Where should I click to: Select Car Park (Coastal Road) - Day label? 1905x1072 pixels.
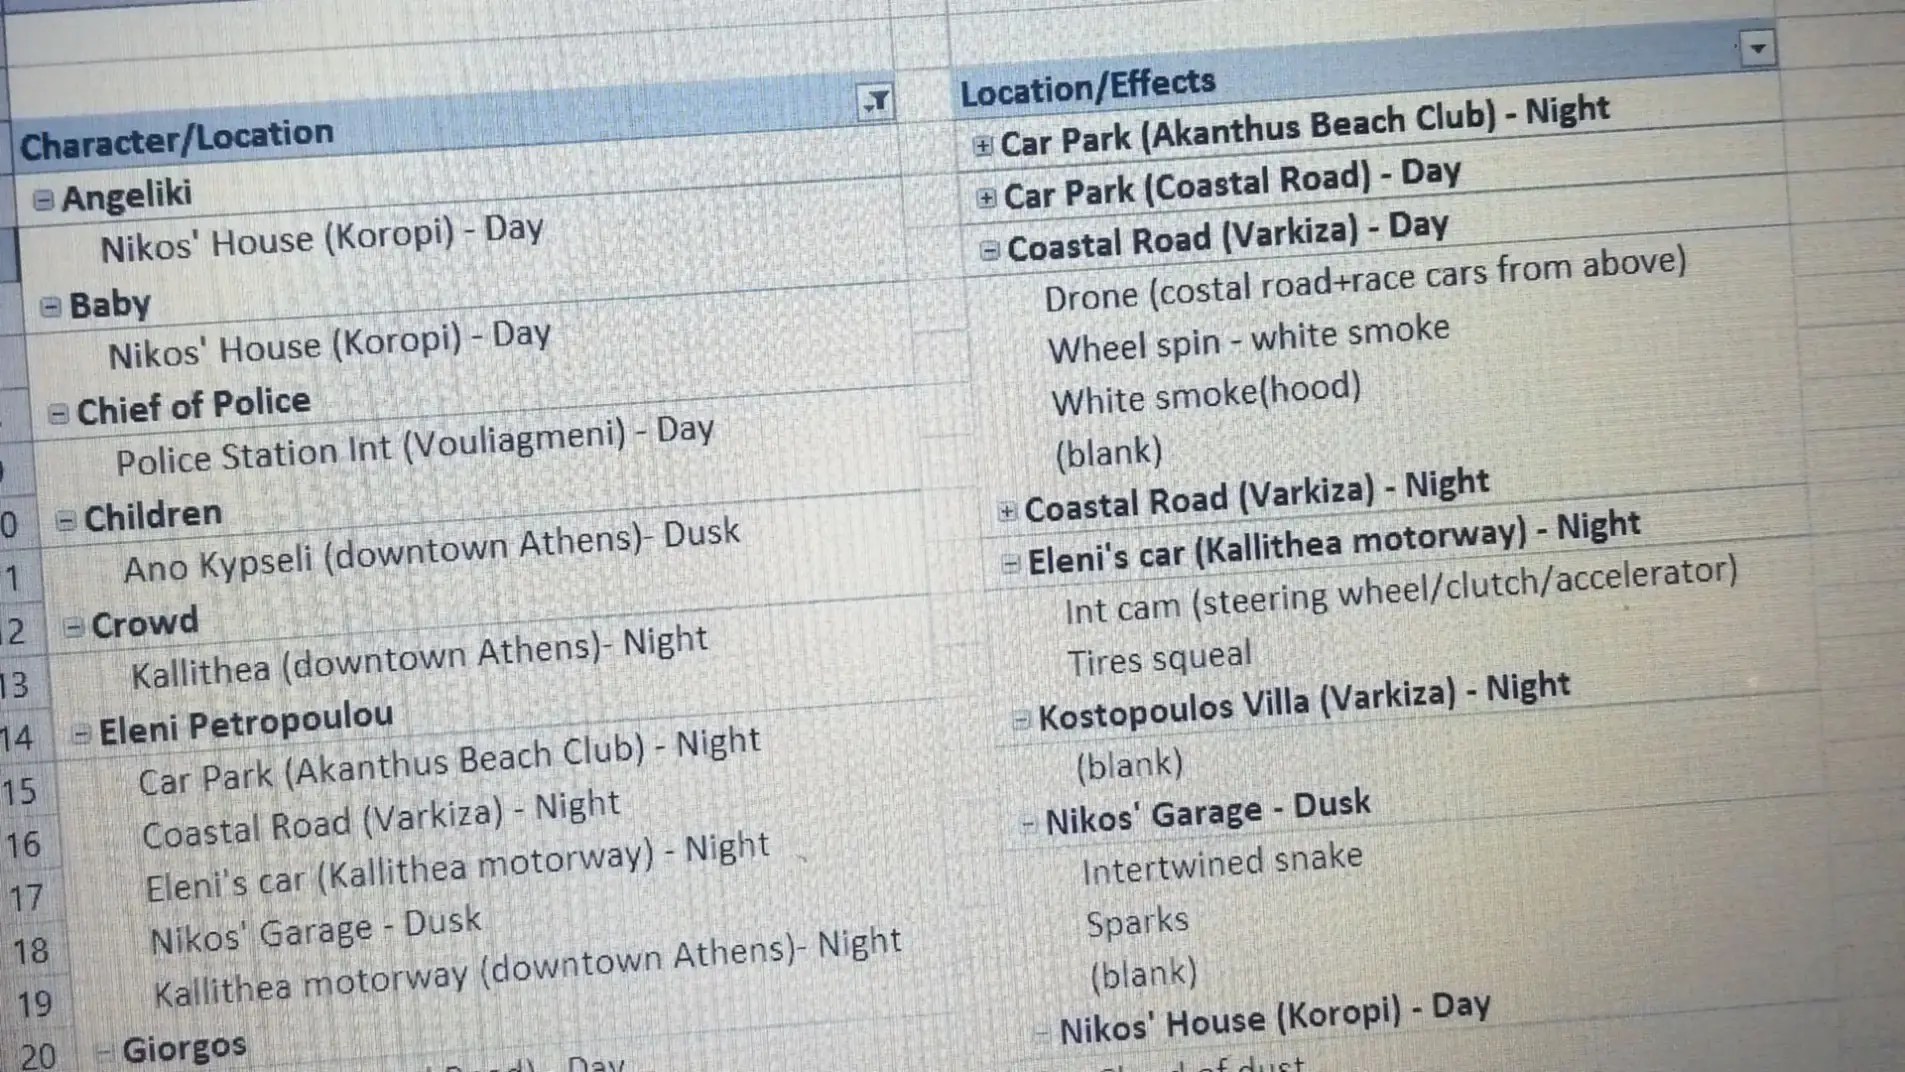(x=1233, y=184)
